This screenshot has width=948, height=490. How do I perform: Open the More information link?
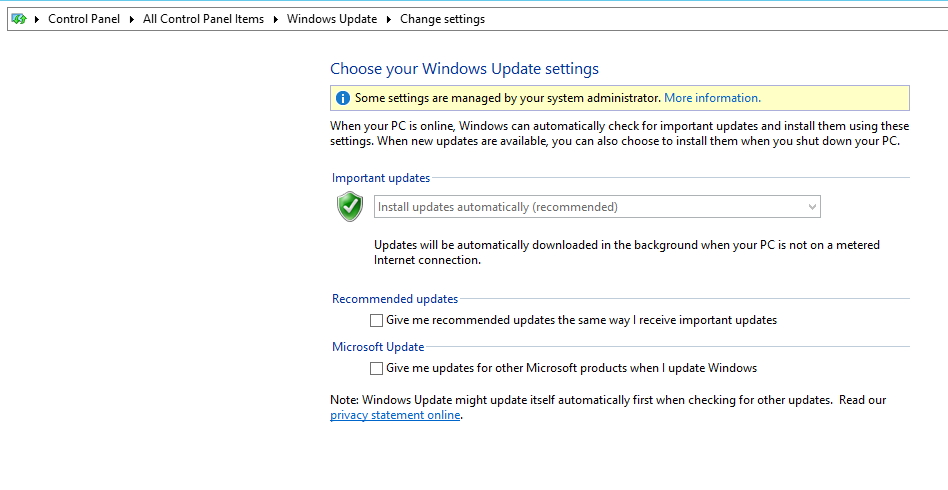(x=712, y=98)
